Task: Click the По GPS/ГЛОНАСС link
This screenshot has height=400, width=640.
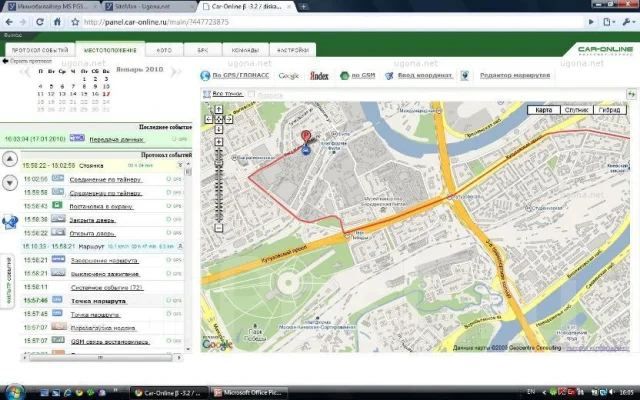Action: point(240,76)
